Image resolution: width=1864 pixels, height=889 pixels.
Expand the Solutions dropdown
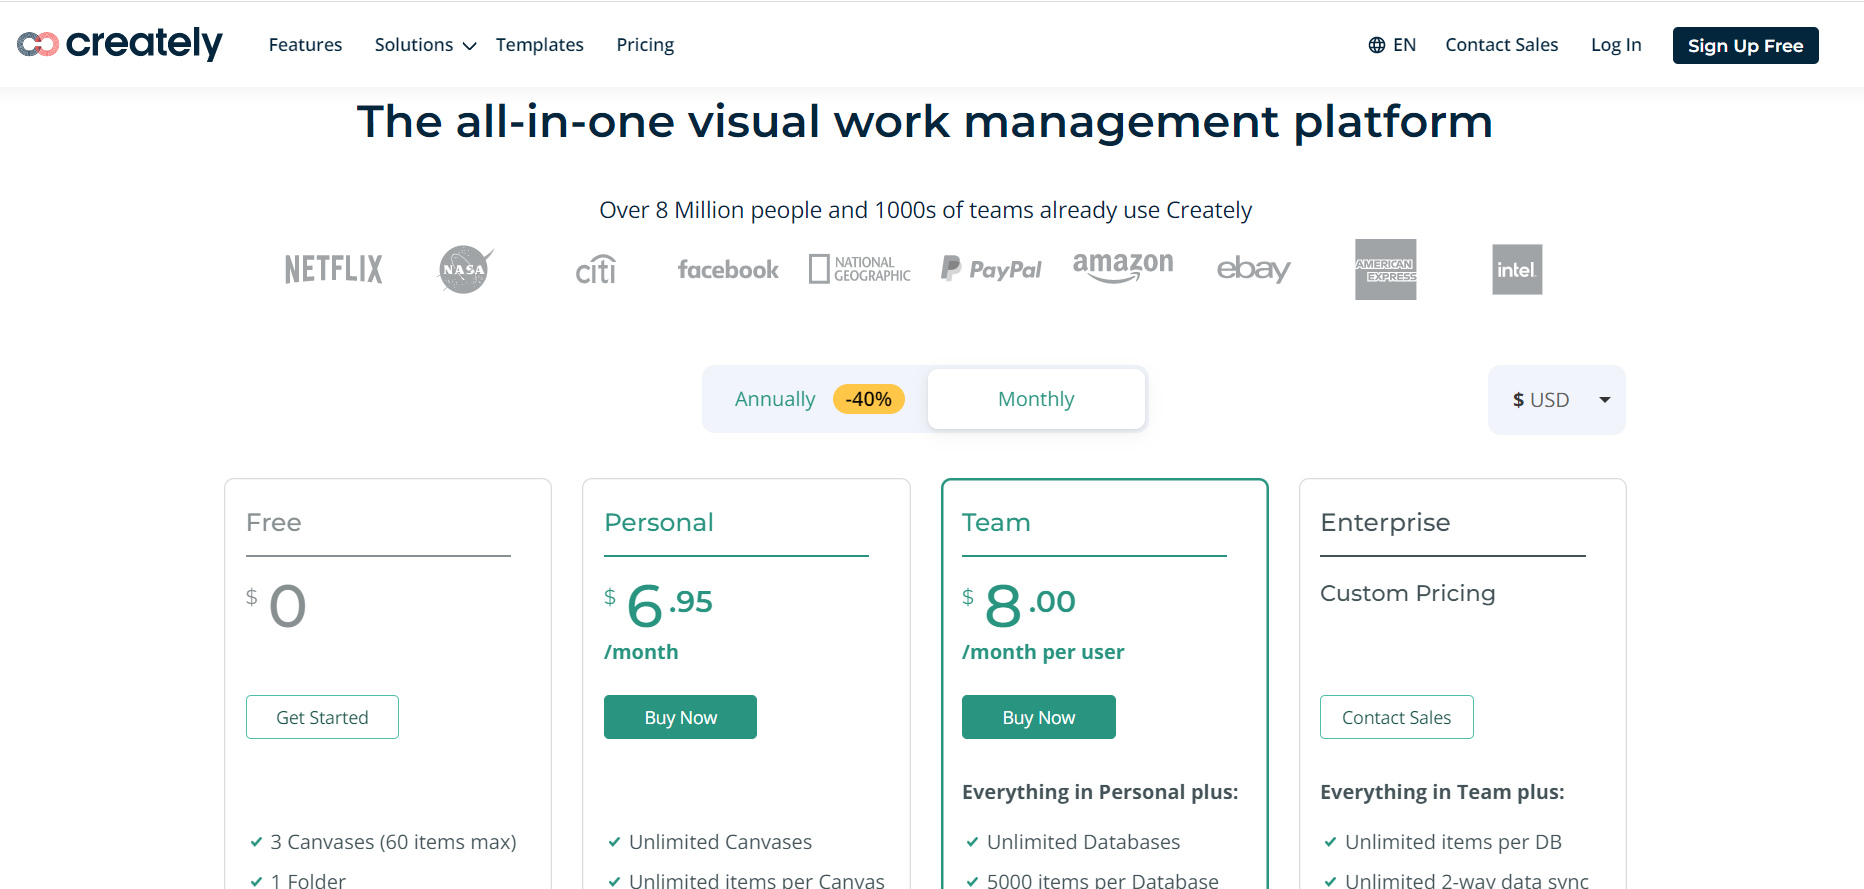425,45
